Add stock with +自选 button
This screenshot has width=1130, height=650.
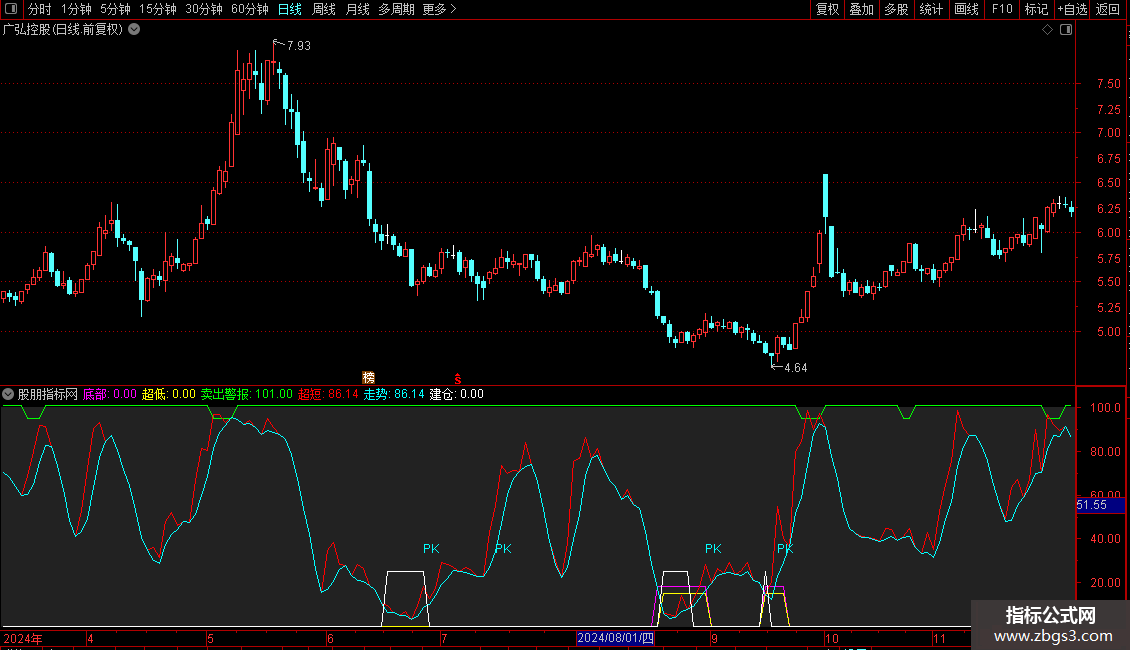pos(1072,9)
